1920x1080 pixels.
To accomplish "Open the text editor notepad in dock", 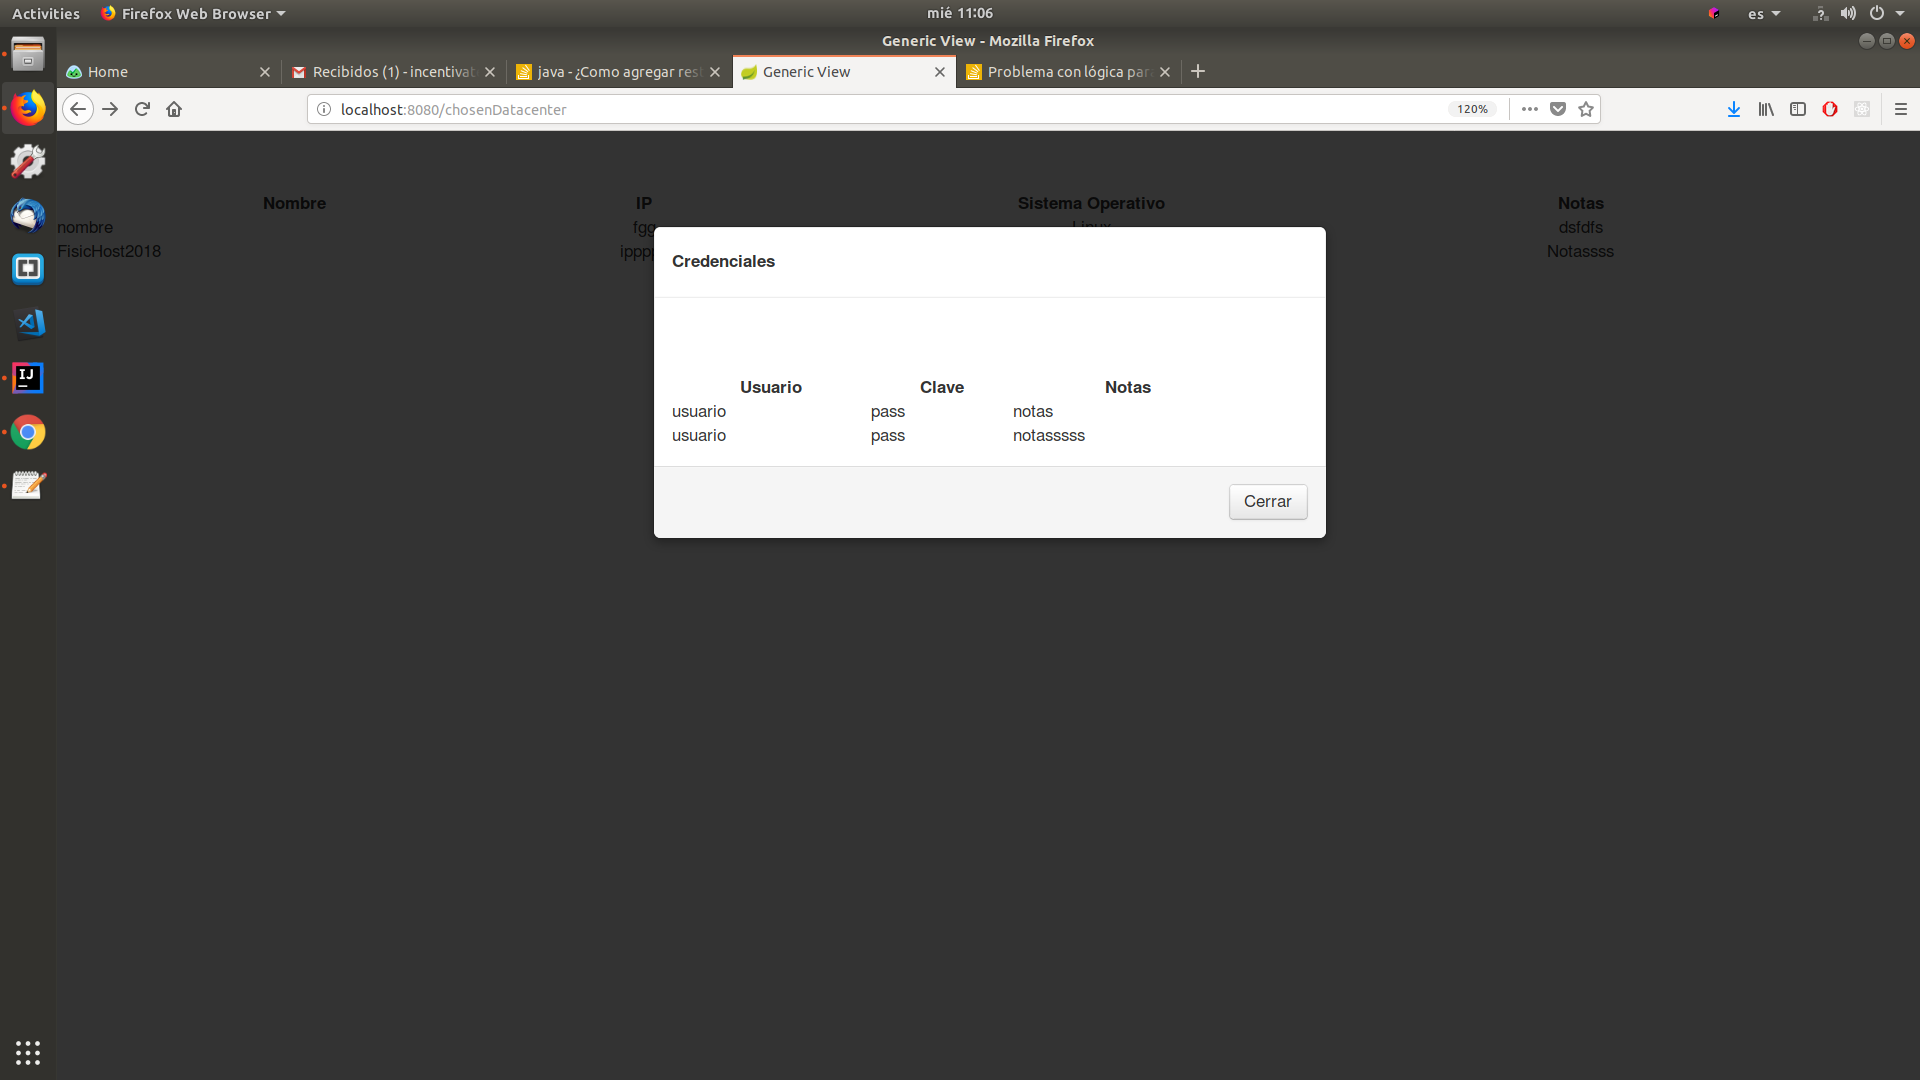I will coord(28,485).
